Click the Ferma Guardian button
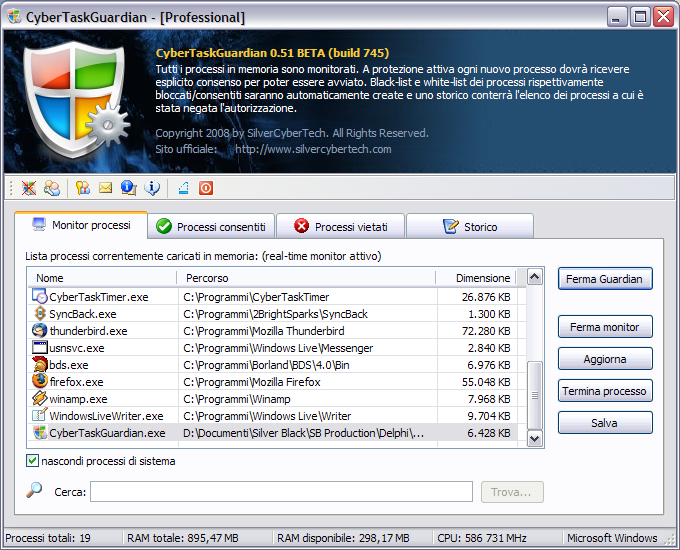The height and width of the screenshot is (550, 680). click(605, 279)
